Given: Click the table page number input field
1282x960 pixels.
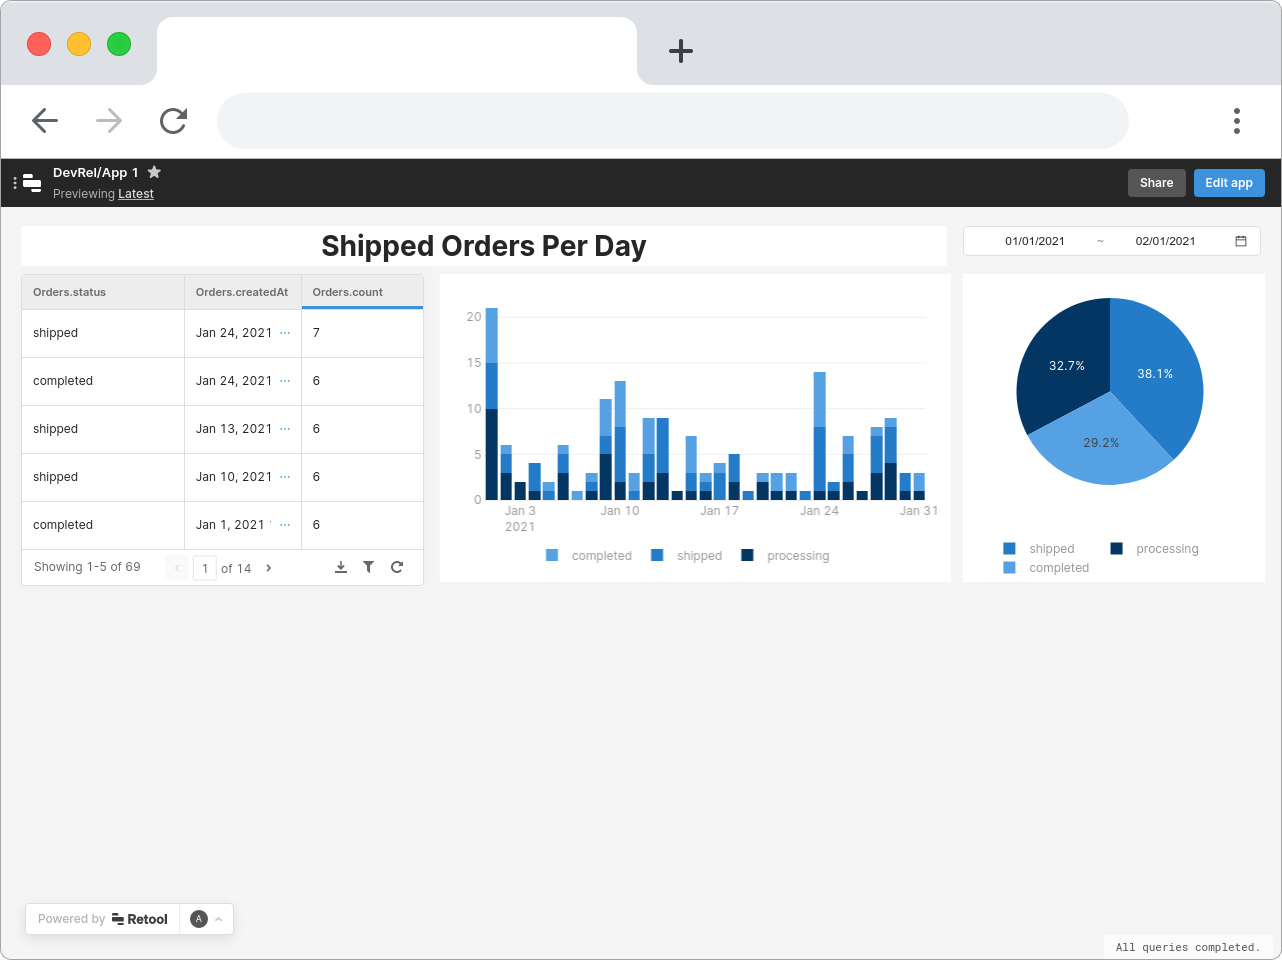Looking at the screenshot, I should [x=205, y=567].
